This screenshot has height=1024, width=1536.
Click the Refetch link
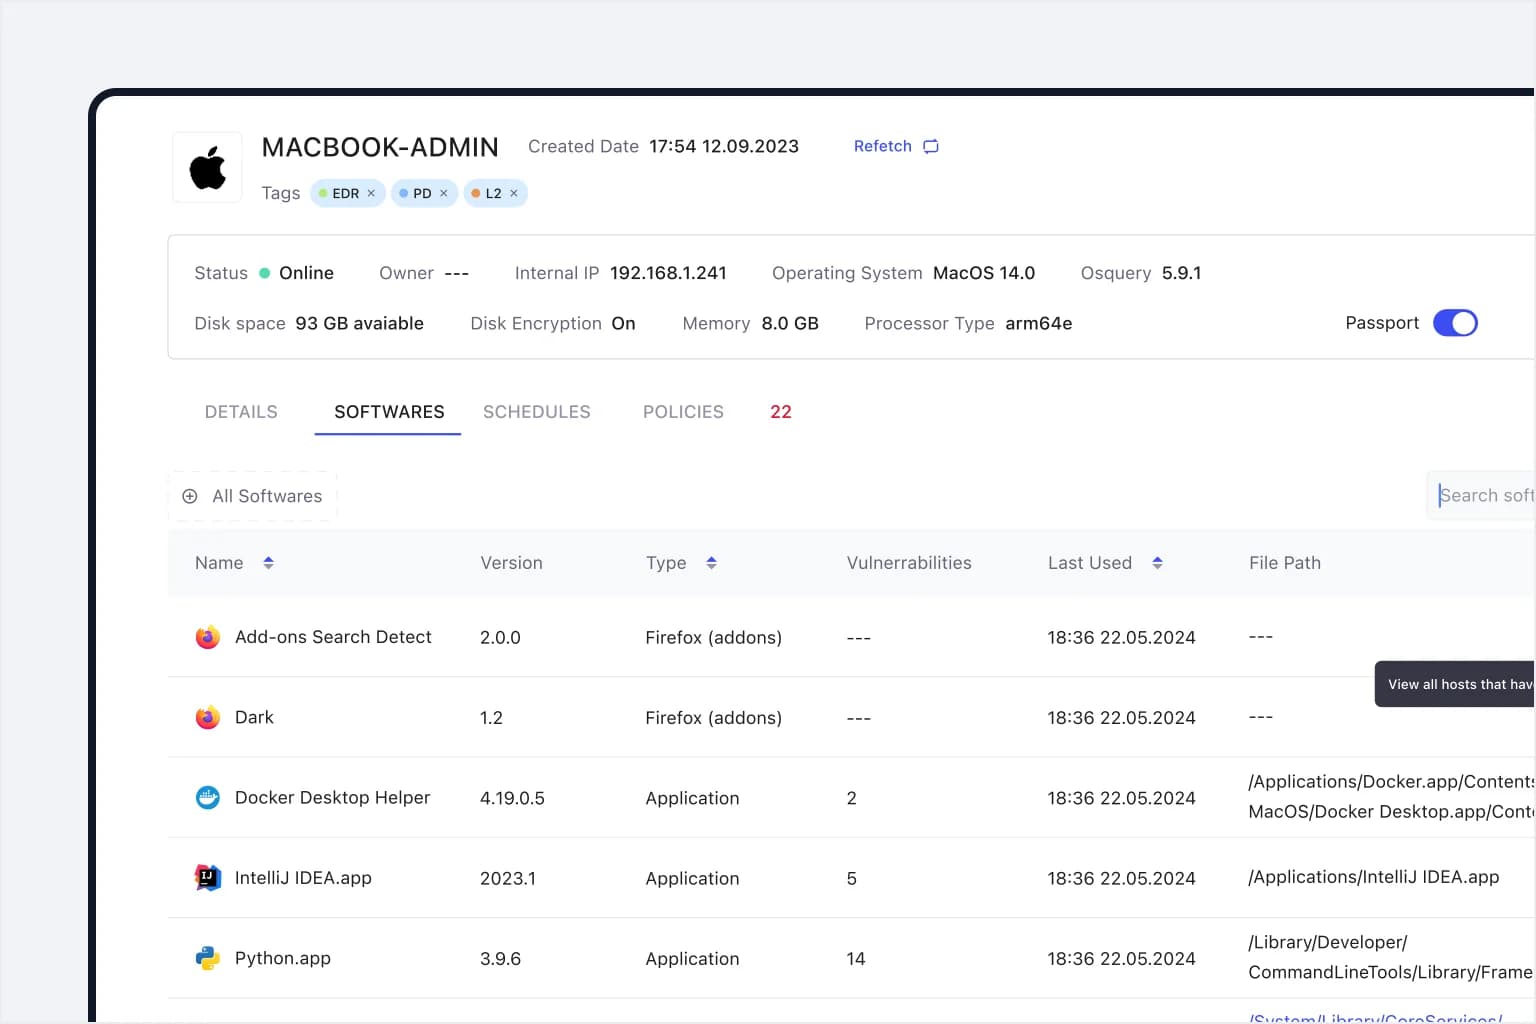(x=883, y=146)
